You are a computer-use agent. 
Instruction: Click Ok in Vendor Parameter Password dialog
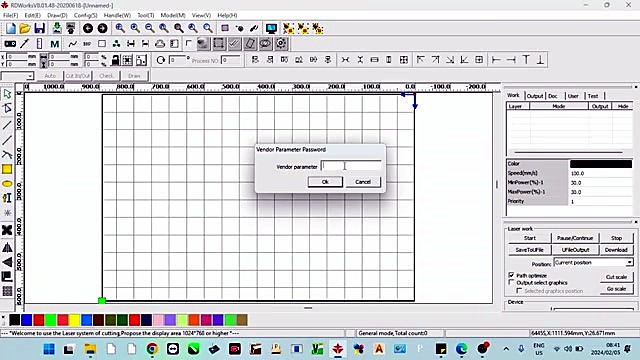(x=325, y=182)
